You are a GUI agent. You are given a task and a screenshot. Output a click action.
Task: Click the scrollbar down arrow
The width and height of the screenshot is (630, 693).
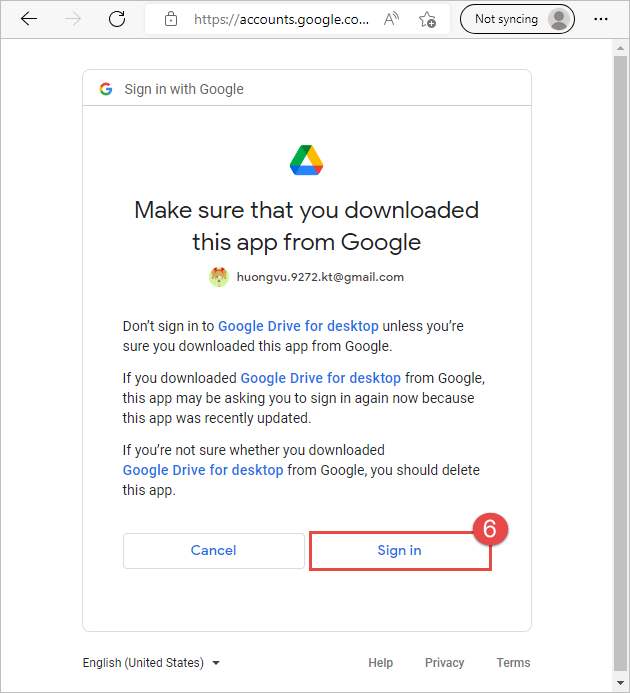(621, 683)
